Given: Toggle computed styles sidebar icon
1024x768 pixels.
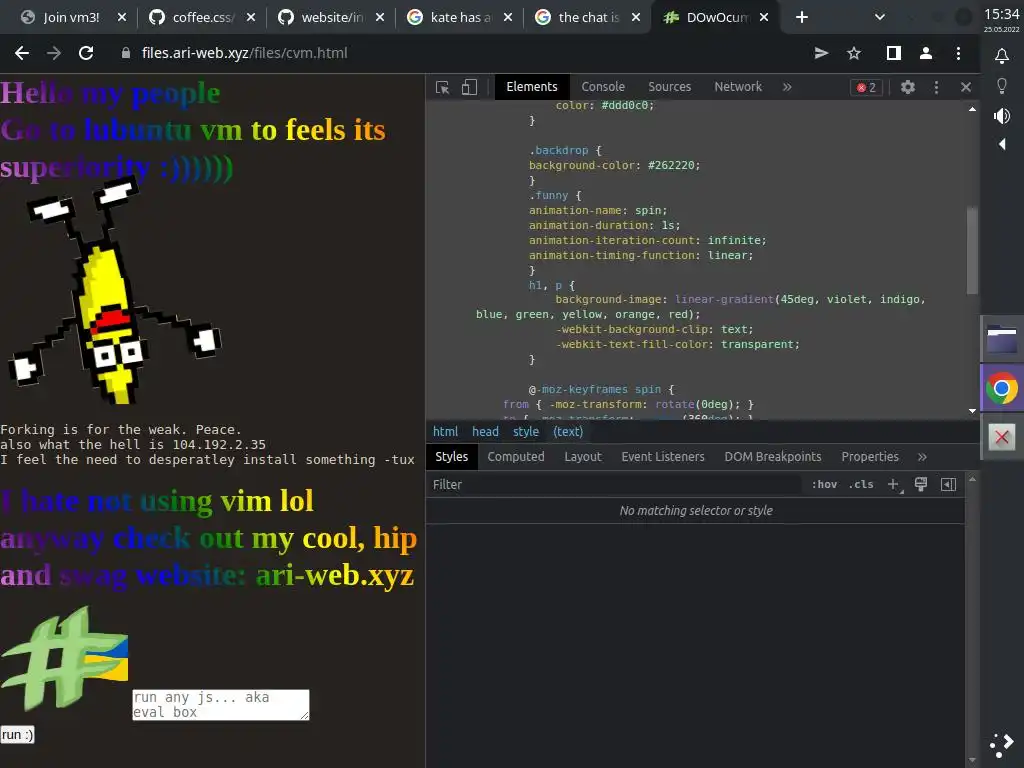Looking at the screenshot, I should 948,485.
